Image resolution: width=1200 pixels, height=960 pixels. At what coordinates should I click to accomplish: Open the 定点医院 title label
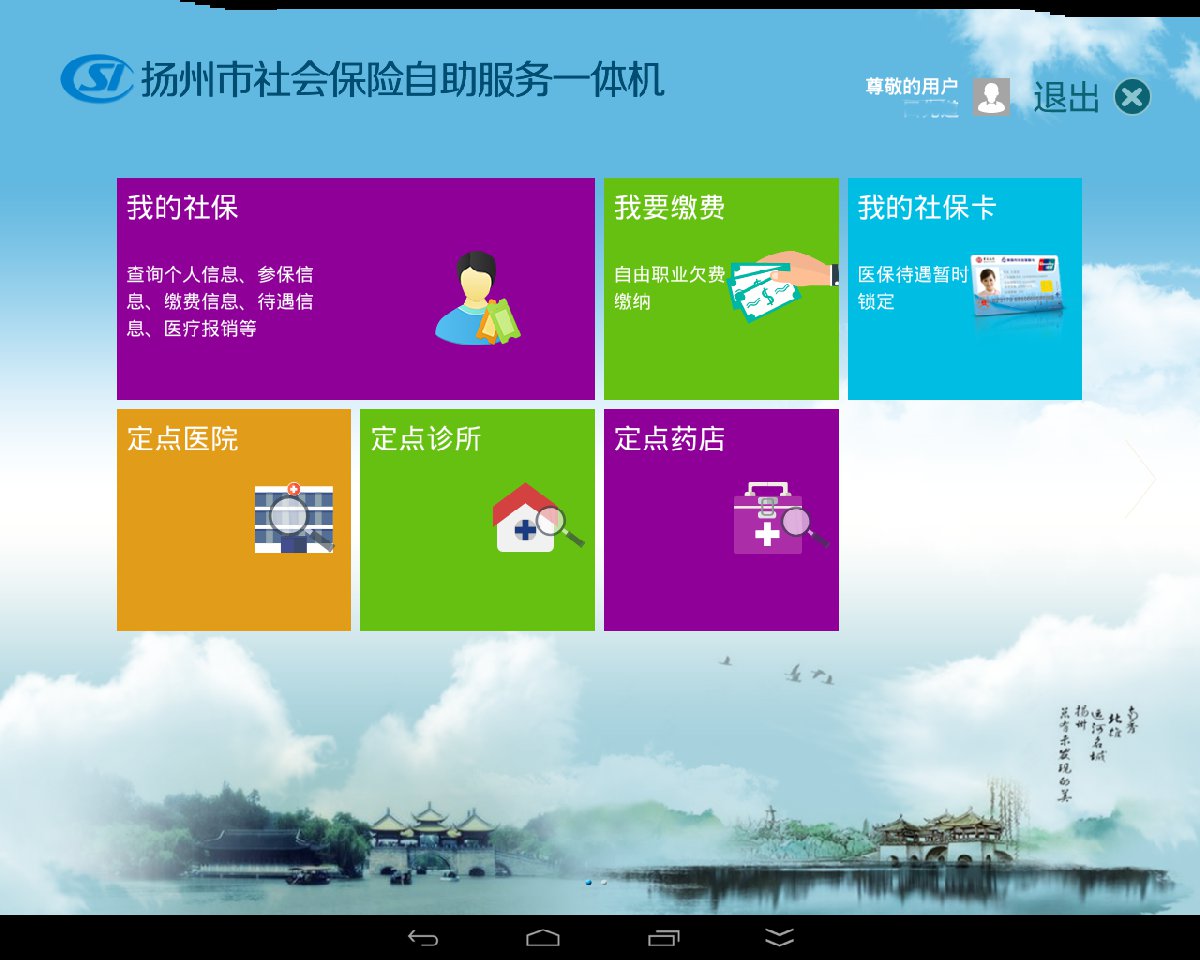tap(182, 439)
